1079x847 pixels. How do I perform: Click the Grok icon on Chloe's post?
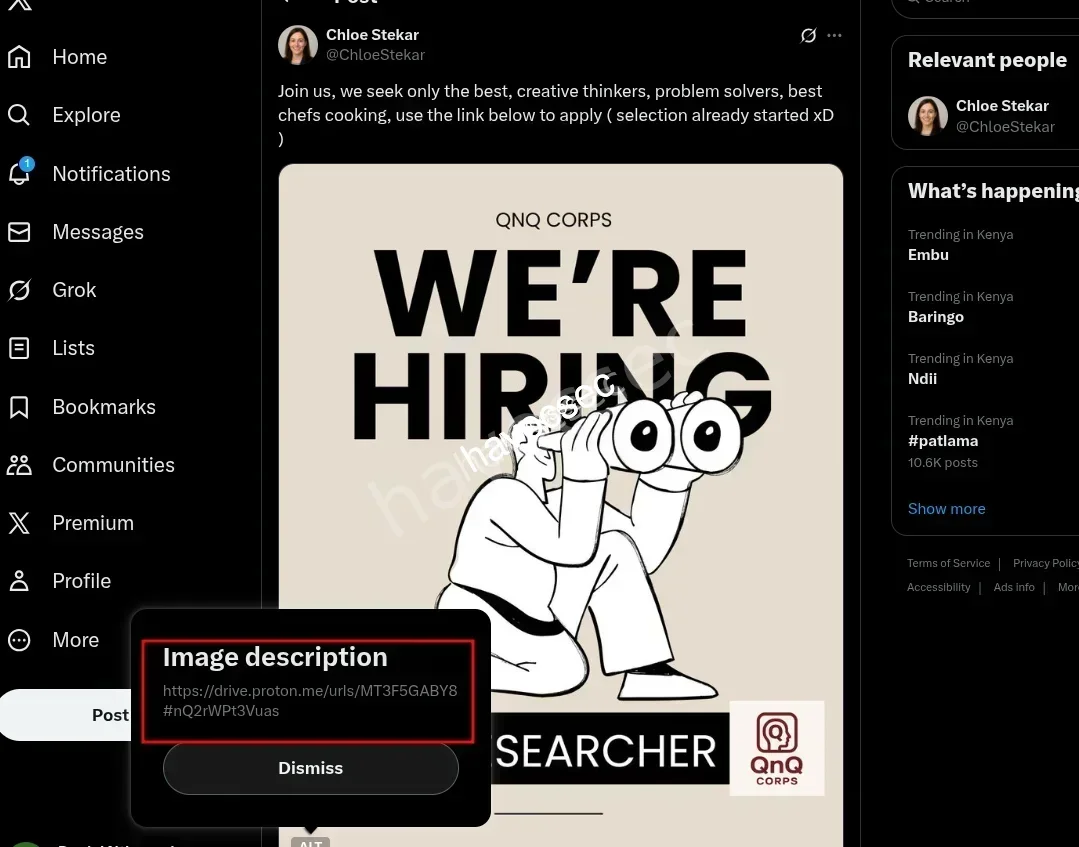click(808, 36)
